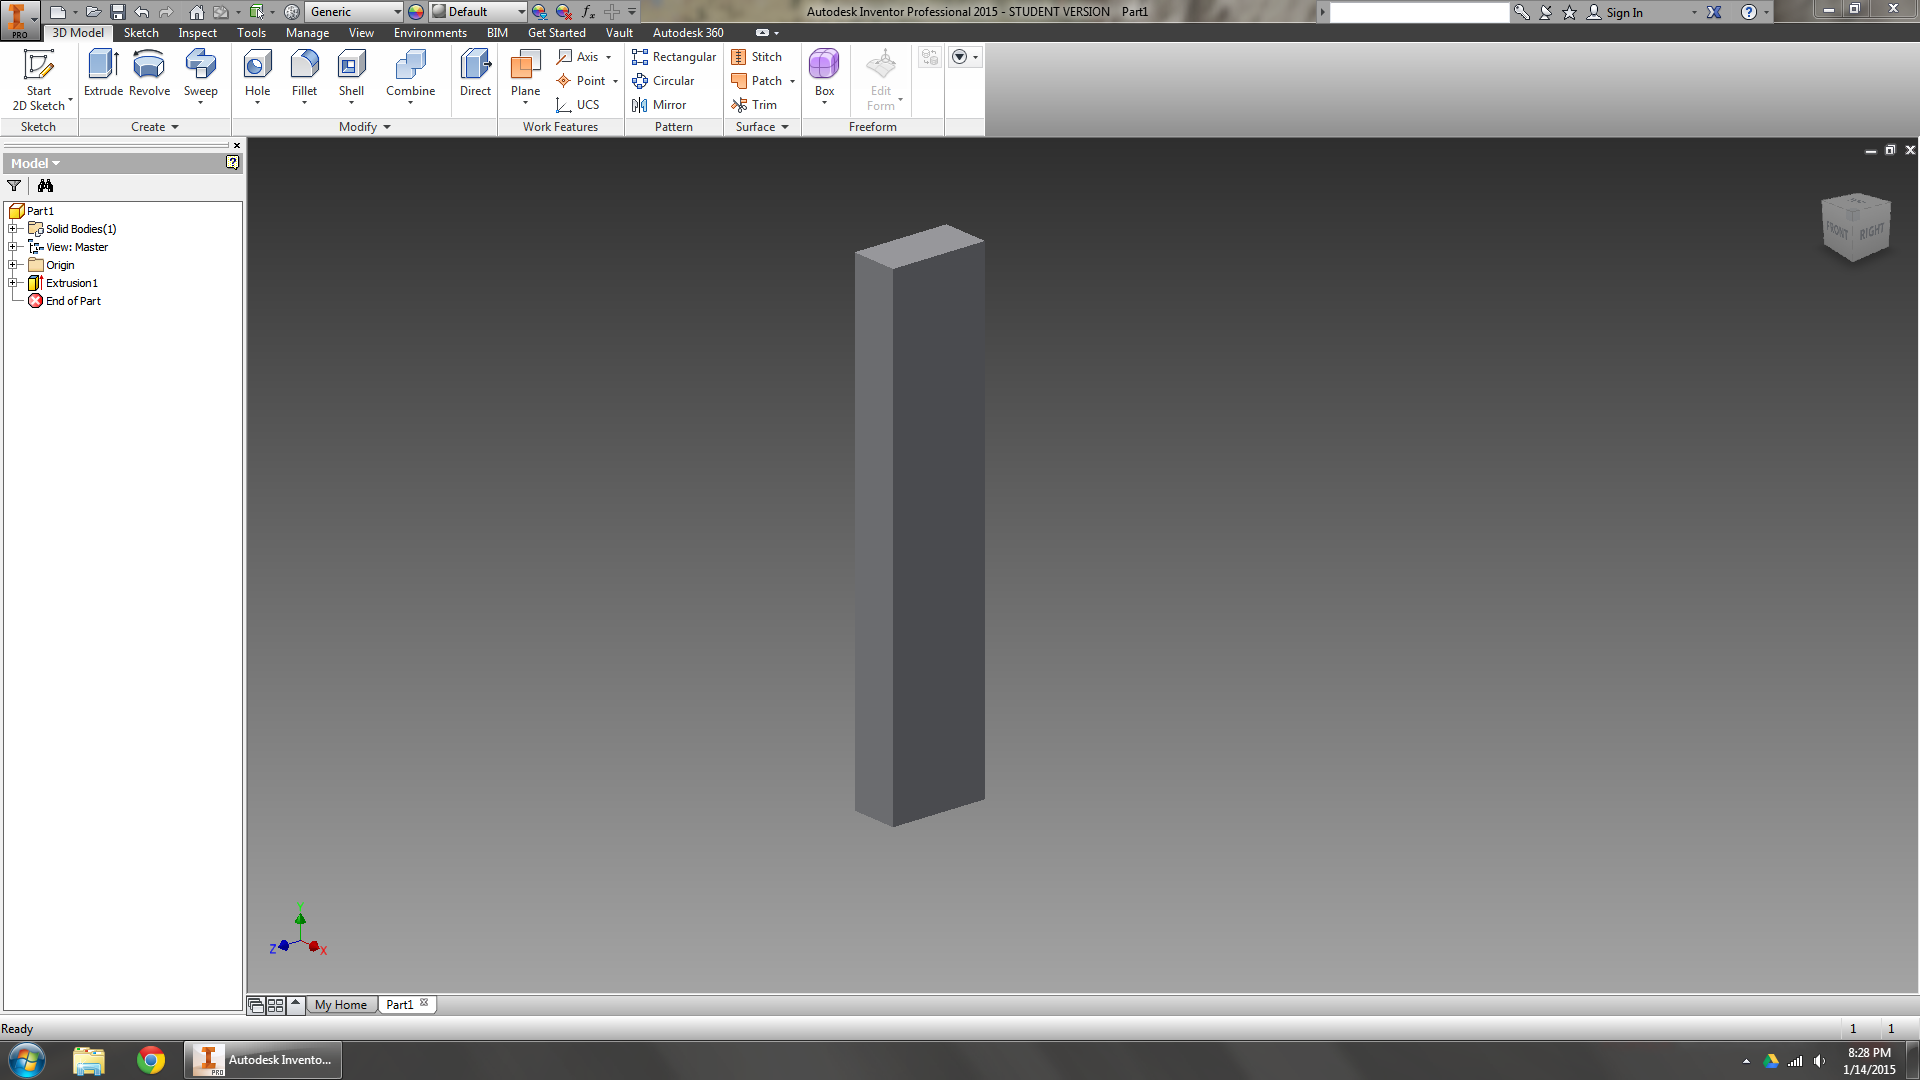Expand the Extrusion1 node
Viewport: 1920px width, 1080px height.
pos(14,283)
